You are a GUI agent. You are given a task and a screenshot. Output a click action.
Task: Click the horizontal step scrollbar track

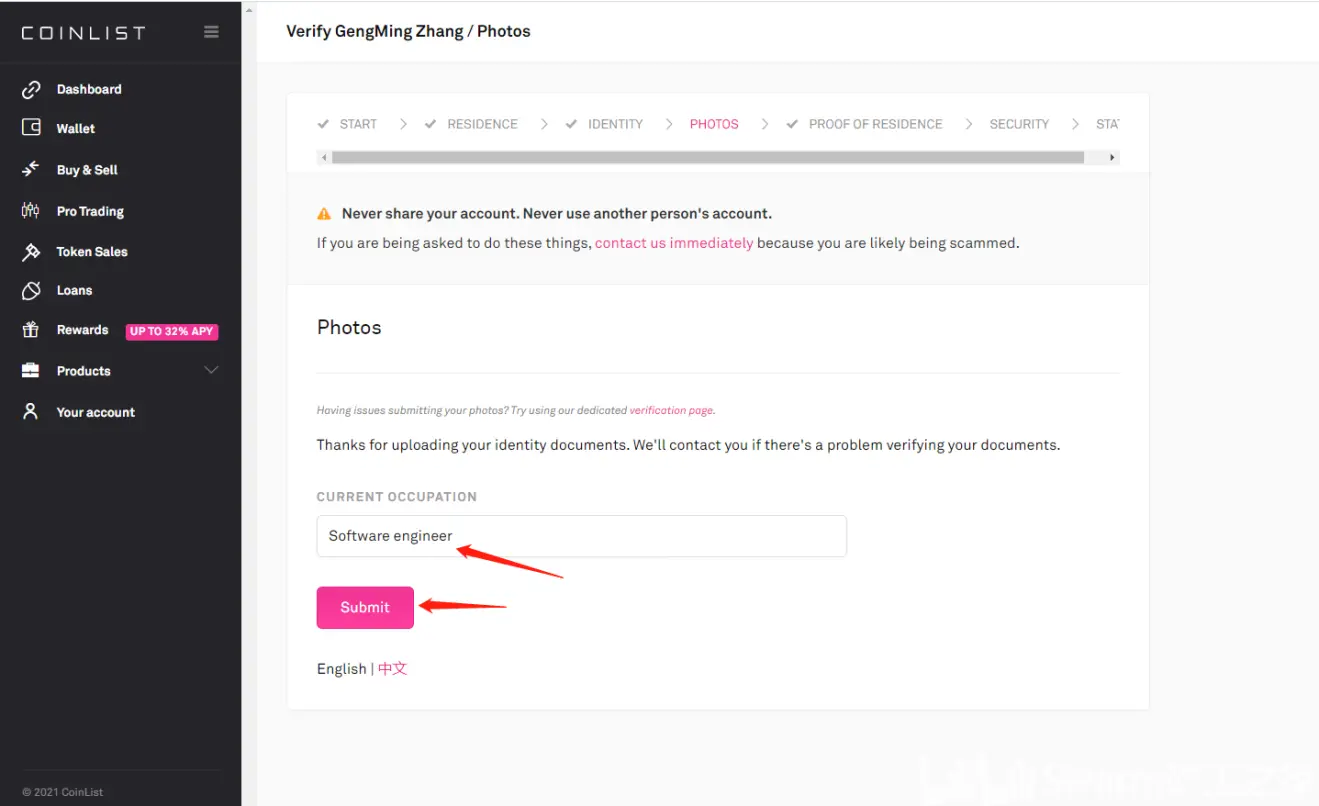[x=708, y=157]
